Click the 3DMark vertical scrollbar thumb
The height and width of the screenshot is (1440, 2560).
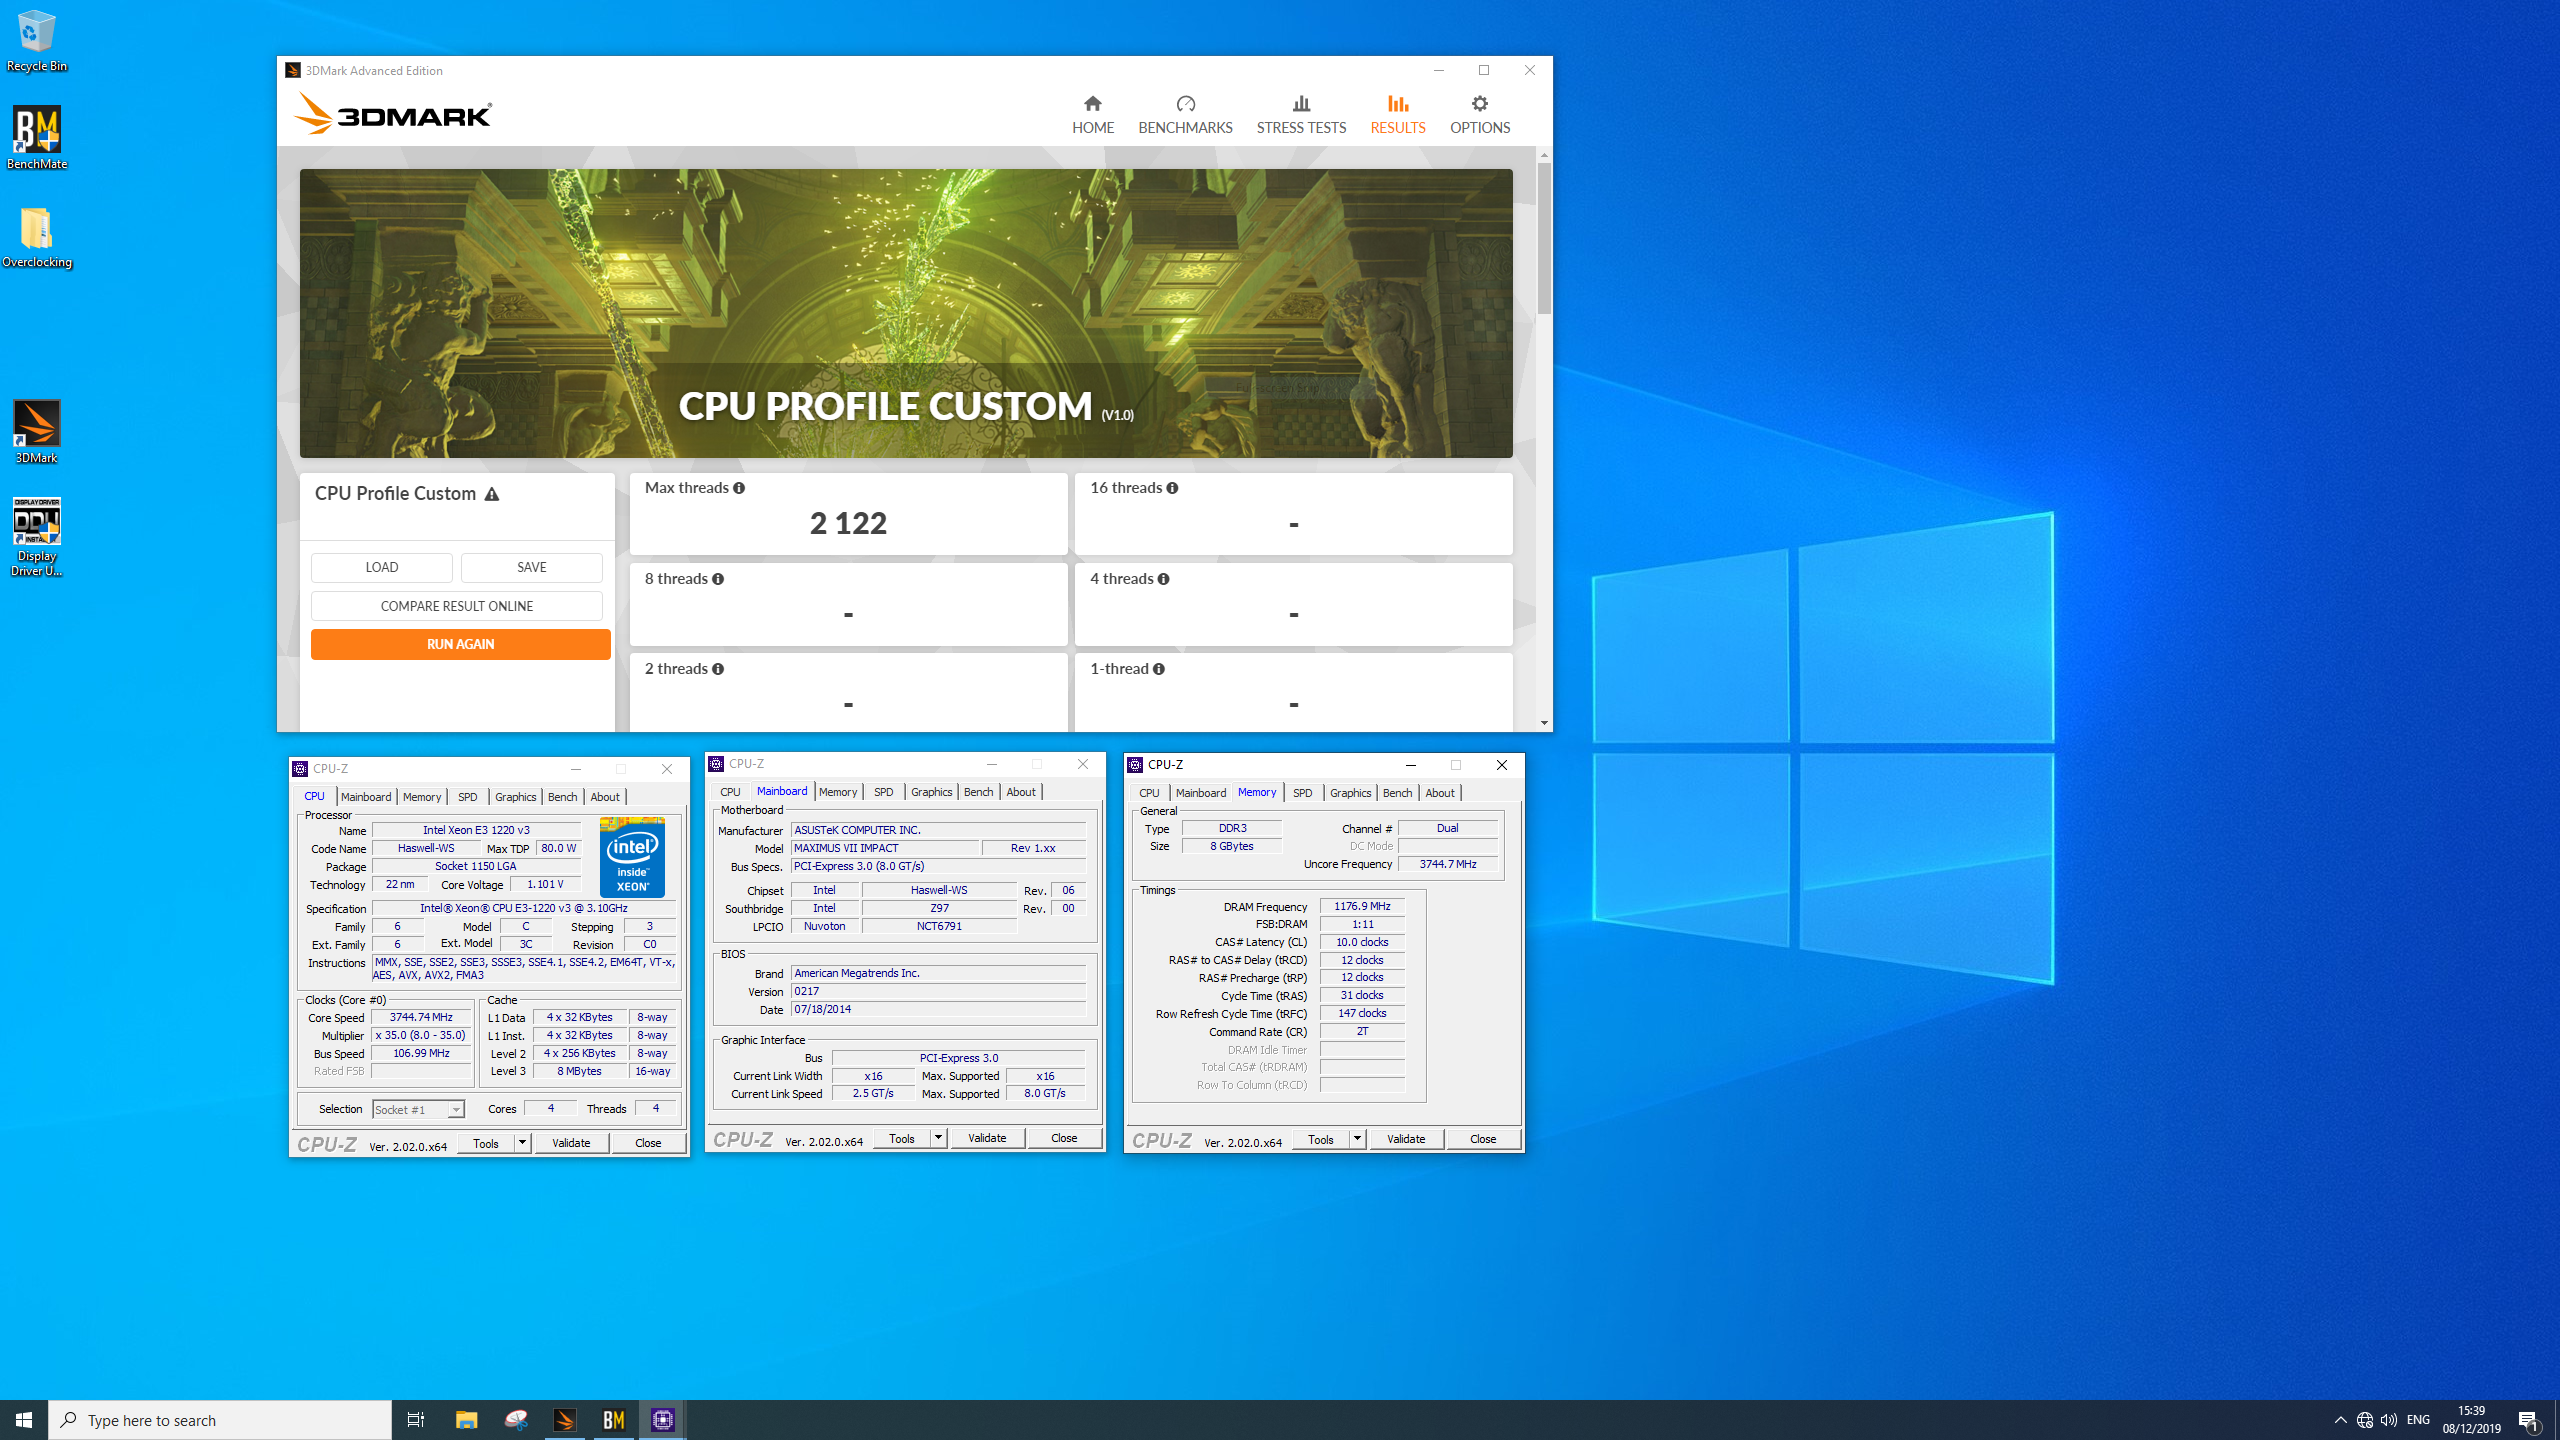coord(1544,238)
